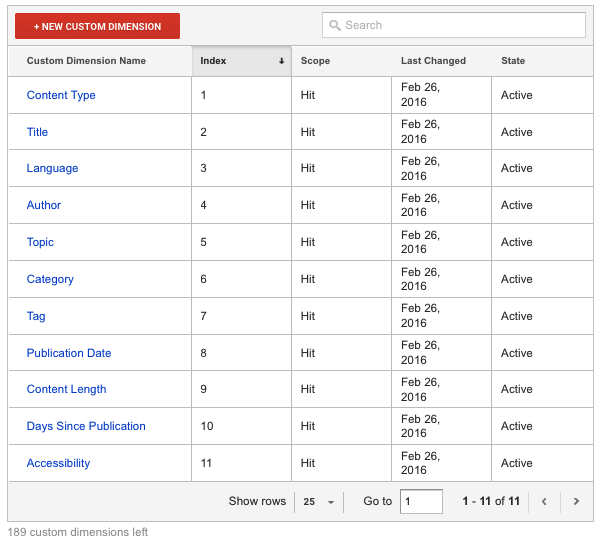Image resolution: width=601 pixels, height=544 pixels.
Task: Open the Content Length dimension
Action: (66, 389)
